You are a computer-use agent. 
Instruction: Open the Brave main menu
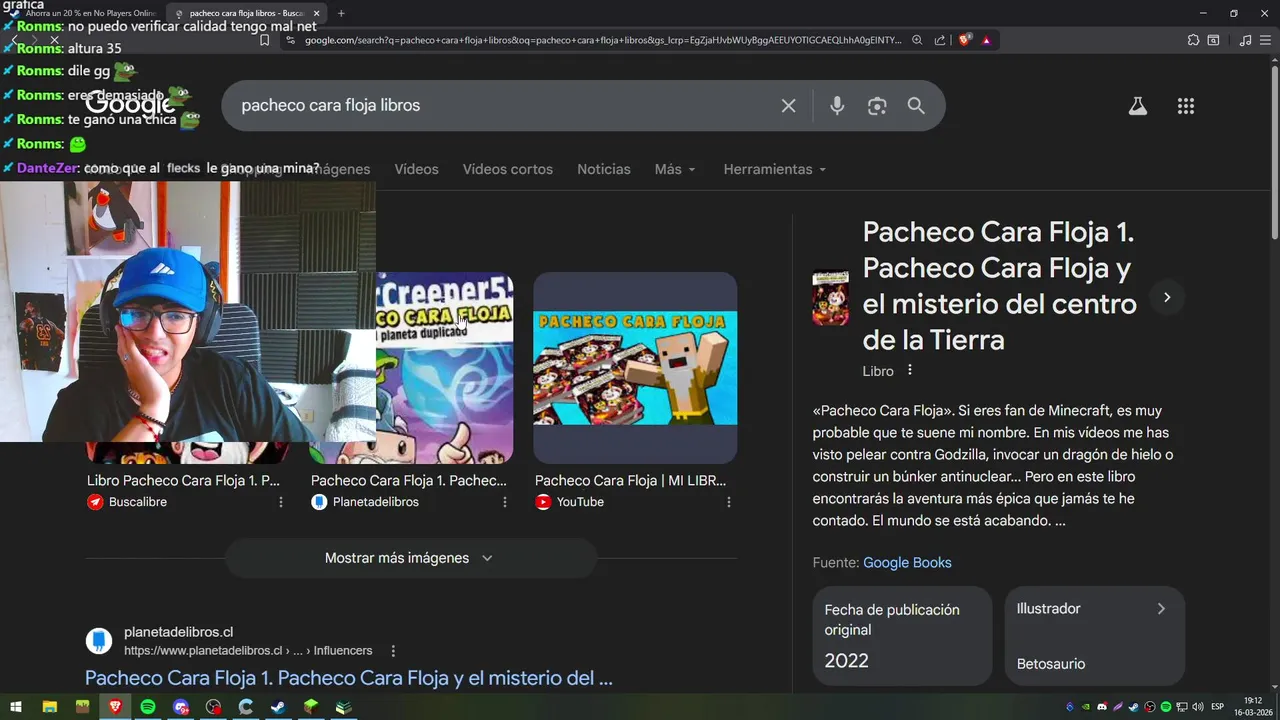1265,40
